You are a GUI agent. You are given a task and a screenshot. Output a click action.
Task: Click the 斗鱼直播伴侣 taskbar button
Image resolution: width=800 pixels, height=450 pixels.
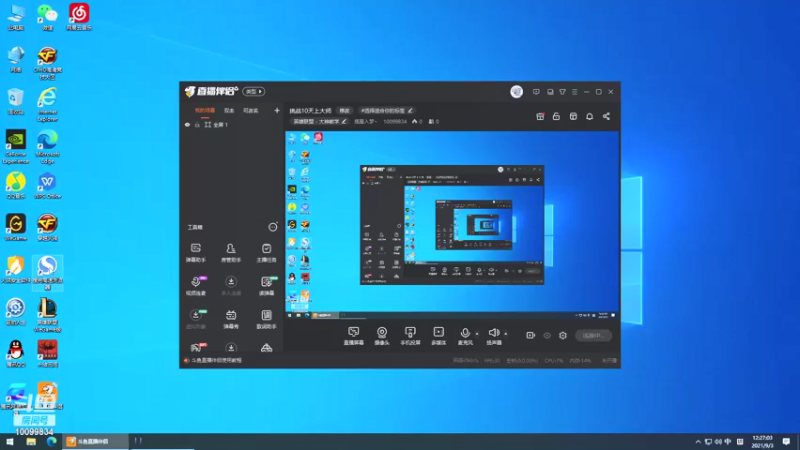tap(95, 441)
